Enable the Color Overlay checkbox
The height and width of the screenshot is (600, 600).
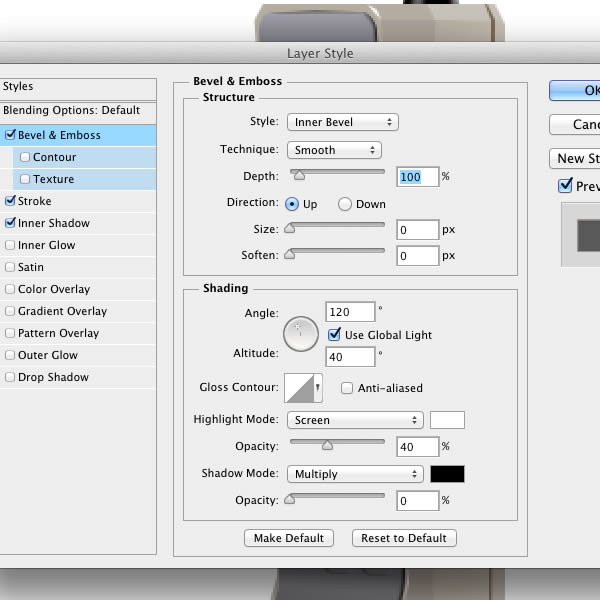(10, 289)
